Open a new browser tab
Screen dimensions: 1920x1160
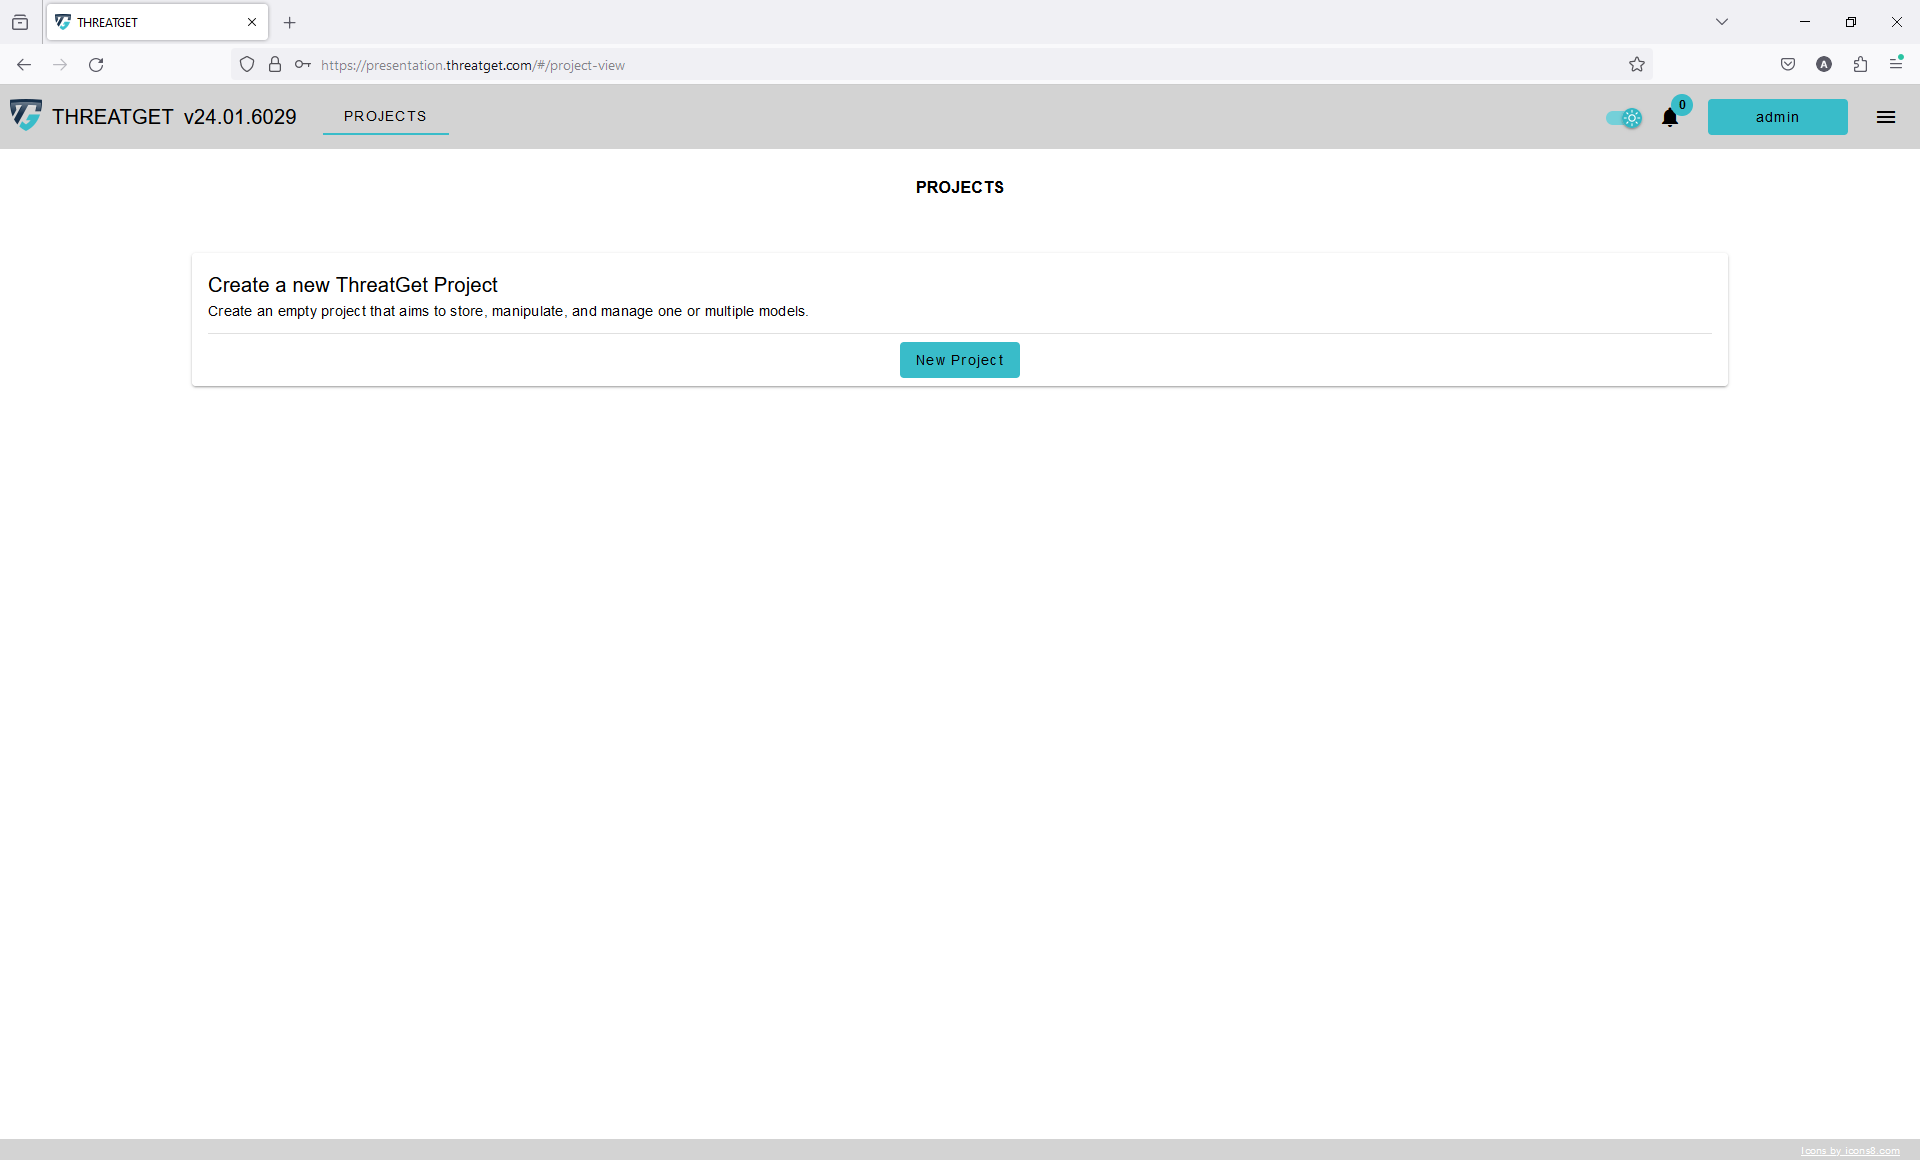pos(290,22)
